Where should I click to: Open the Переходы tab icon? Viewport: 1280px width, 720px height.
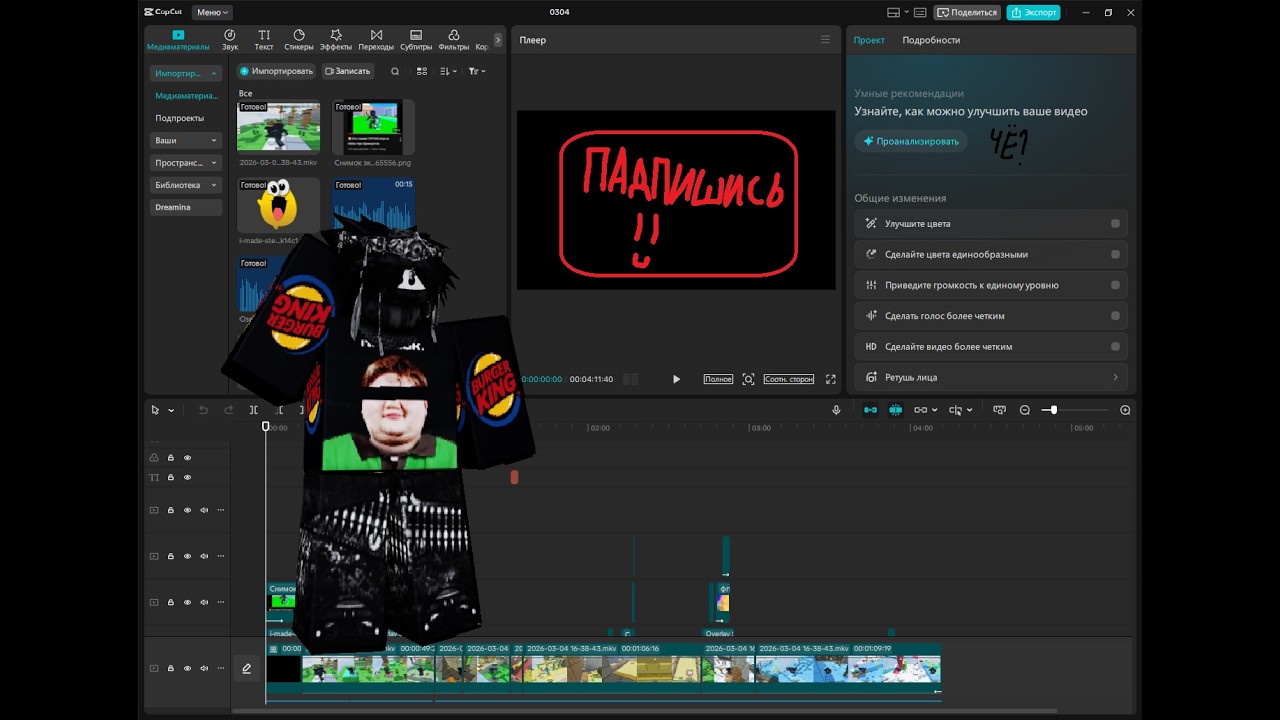point(376,35)
